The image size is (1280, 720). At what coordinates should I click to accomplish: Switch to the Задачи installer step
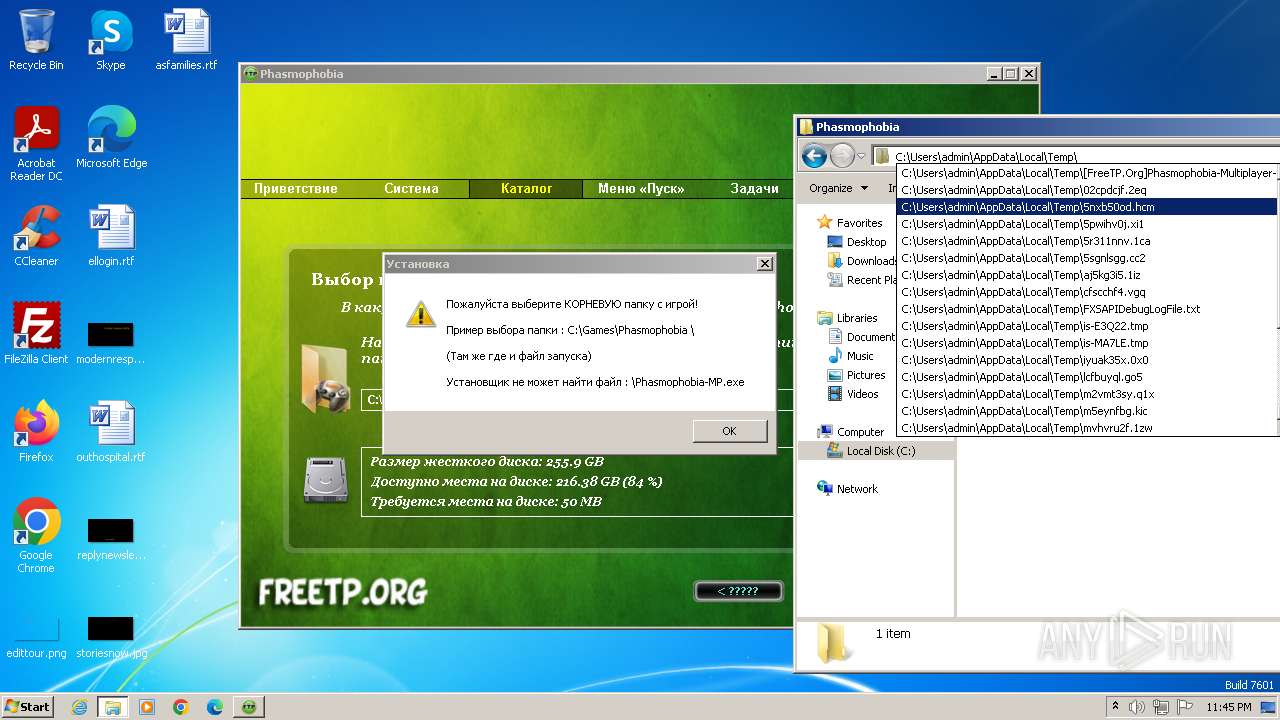[754, 188]
